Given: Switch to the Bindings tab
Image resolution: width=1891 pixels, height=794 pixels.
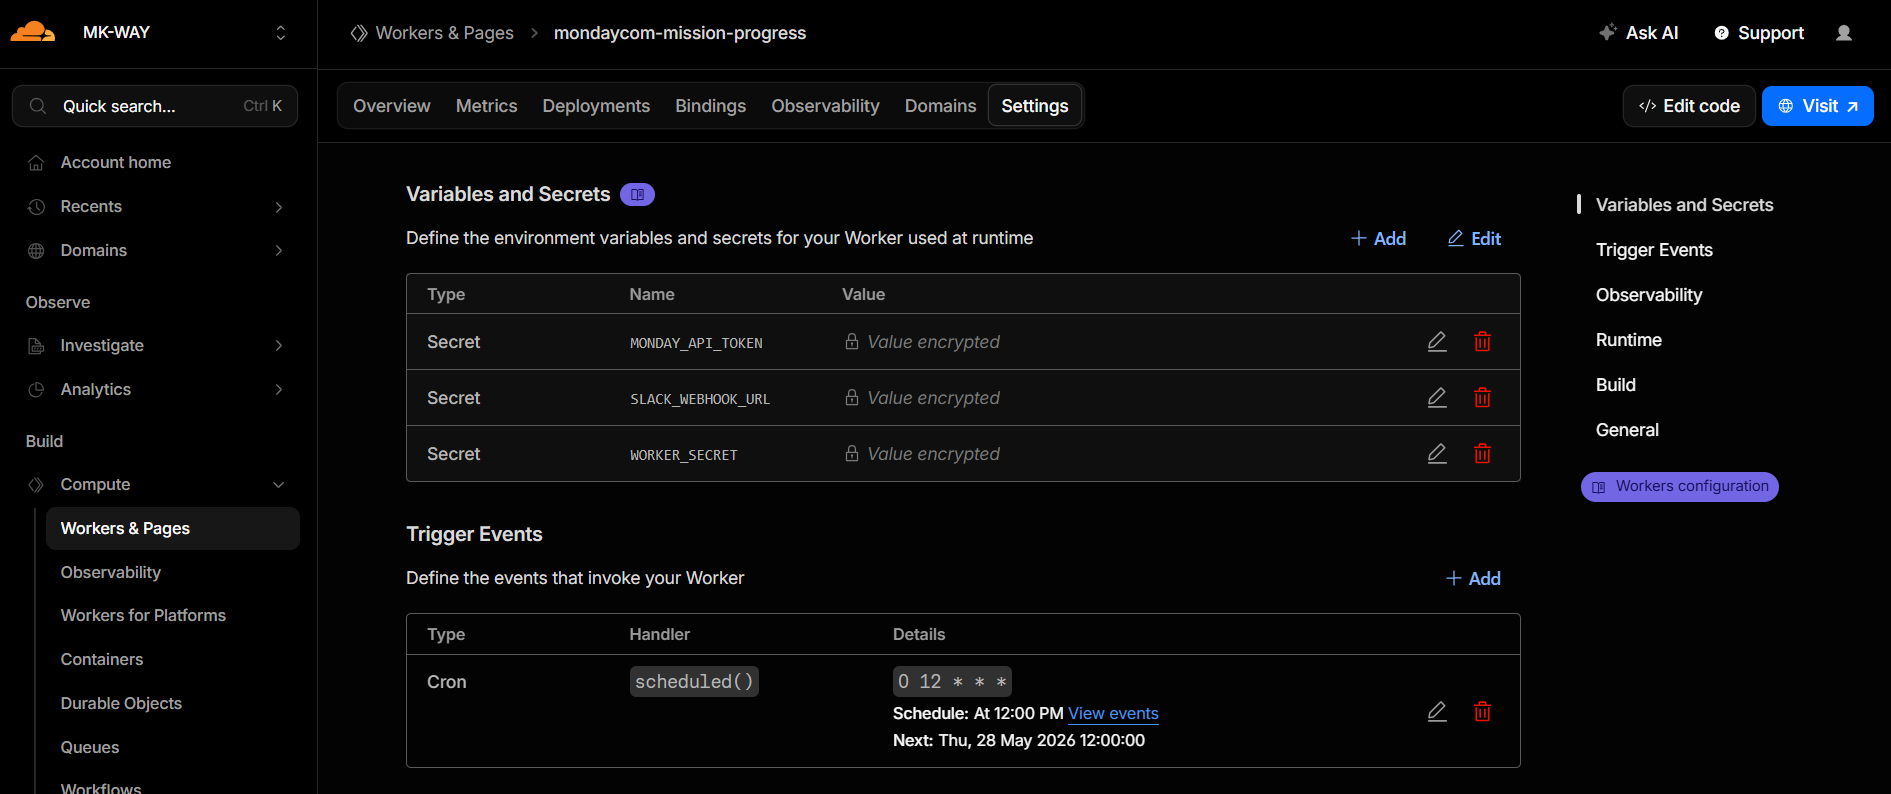Looking at the screenshot, I should click(x=711, y=106).
